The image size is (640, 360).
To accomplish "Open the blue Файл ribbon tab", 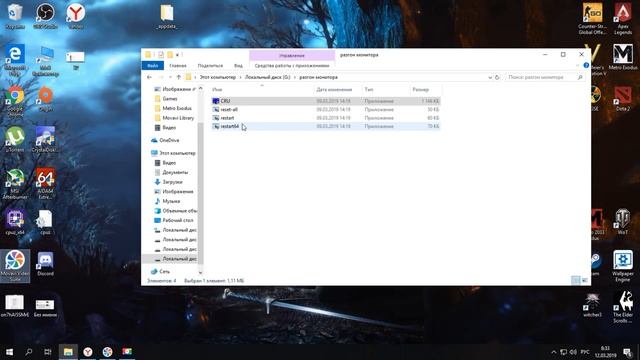I will 153,65.
